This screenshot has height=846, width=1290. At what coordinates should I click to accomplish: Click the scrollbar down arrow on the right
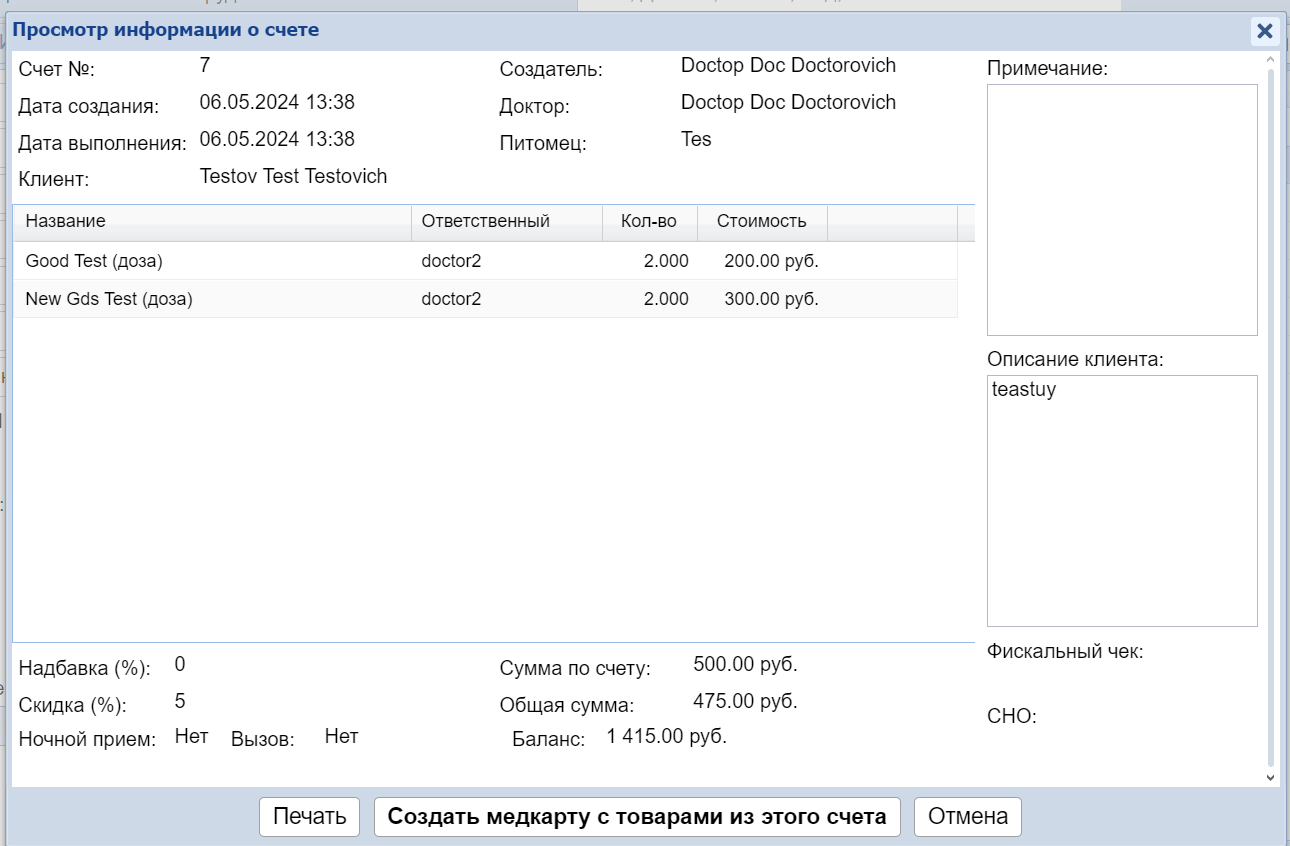pyautogui.click(x=1270, y=777)
